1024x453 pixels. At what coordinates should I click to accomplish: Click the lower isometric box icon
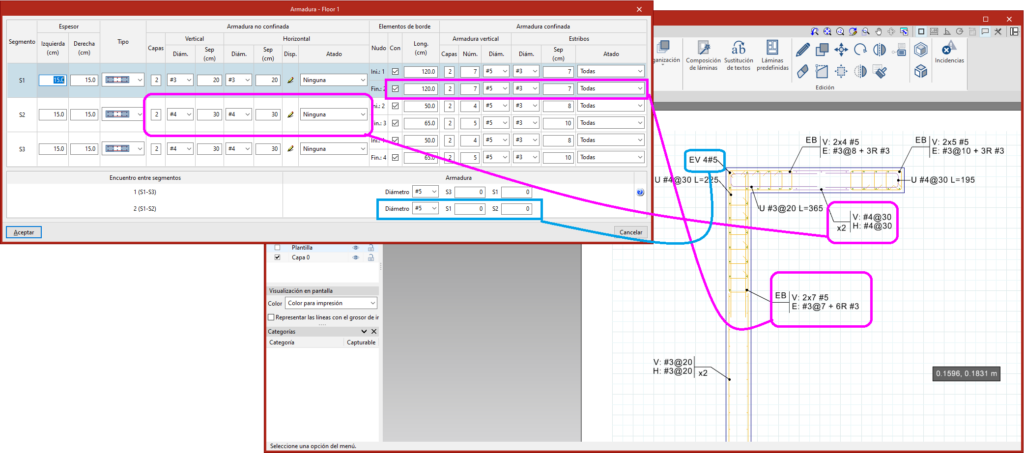pos(921,71)
